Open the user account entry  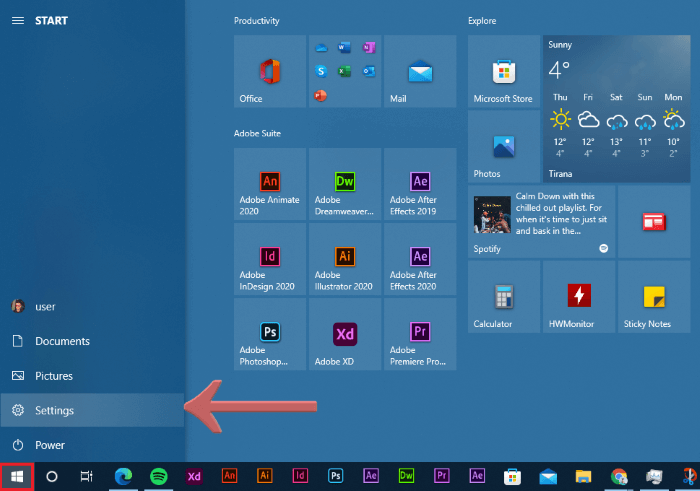click(x=92, y=306)
